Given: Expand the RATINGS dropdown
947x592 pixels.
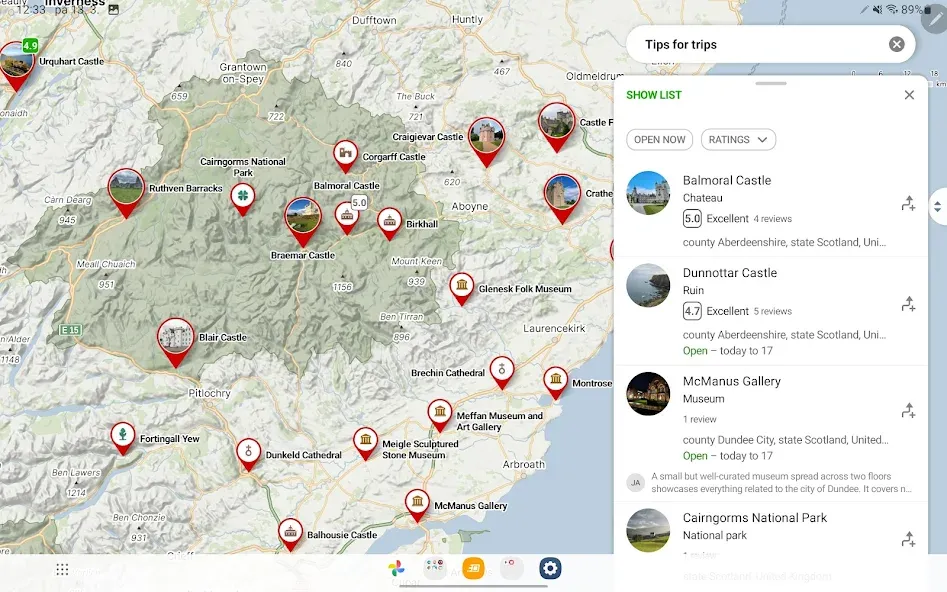Looking at the screenshot, I should click(738, 140).
